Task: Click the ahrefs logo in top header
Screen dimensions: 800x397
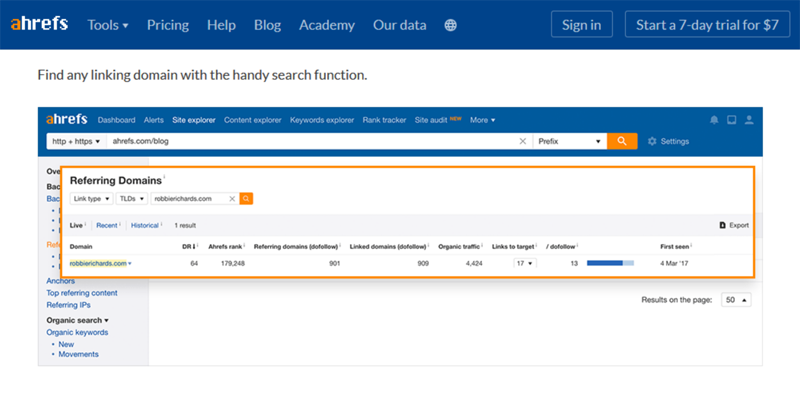Action: pos(39,24)
